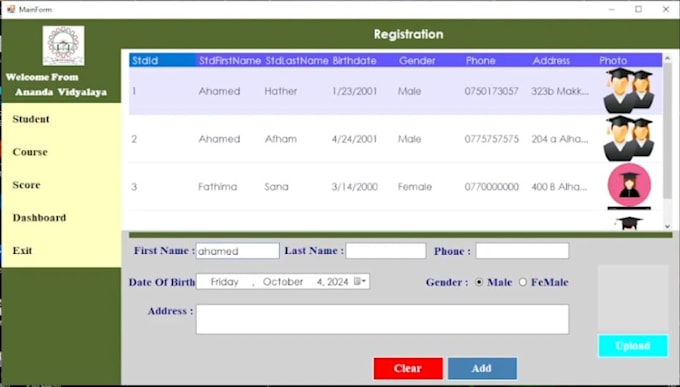Viewport: 680px width, 387px height.
Task: Click the red Clear button
Action: (x=408, y=368)
